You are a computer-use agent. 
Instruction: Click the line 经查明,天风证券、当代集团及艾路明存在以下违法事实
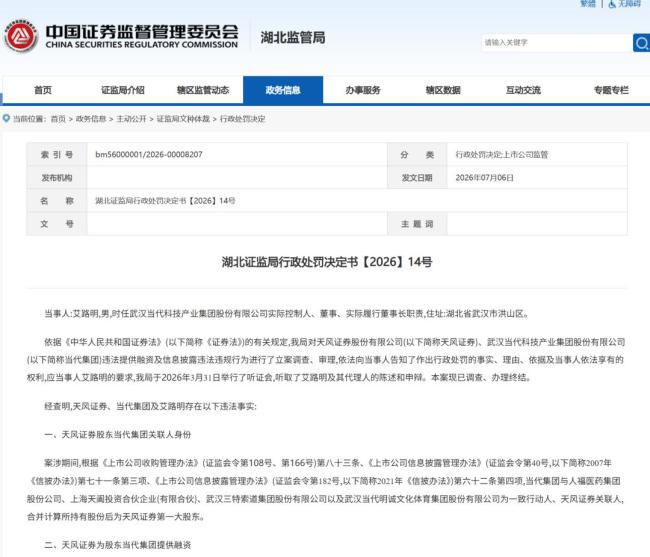[x=150, y=406]
